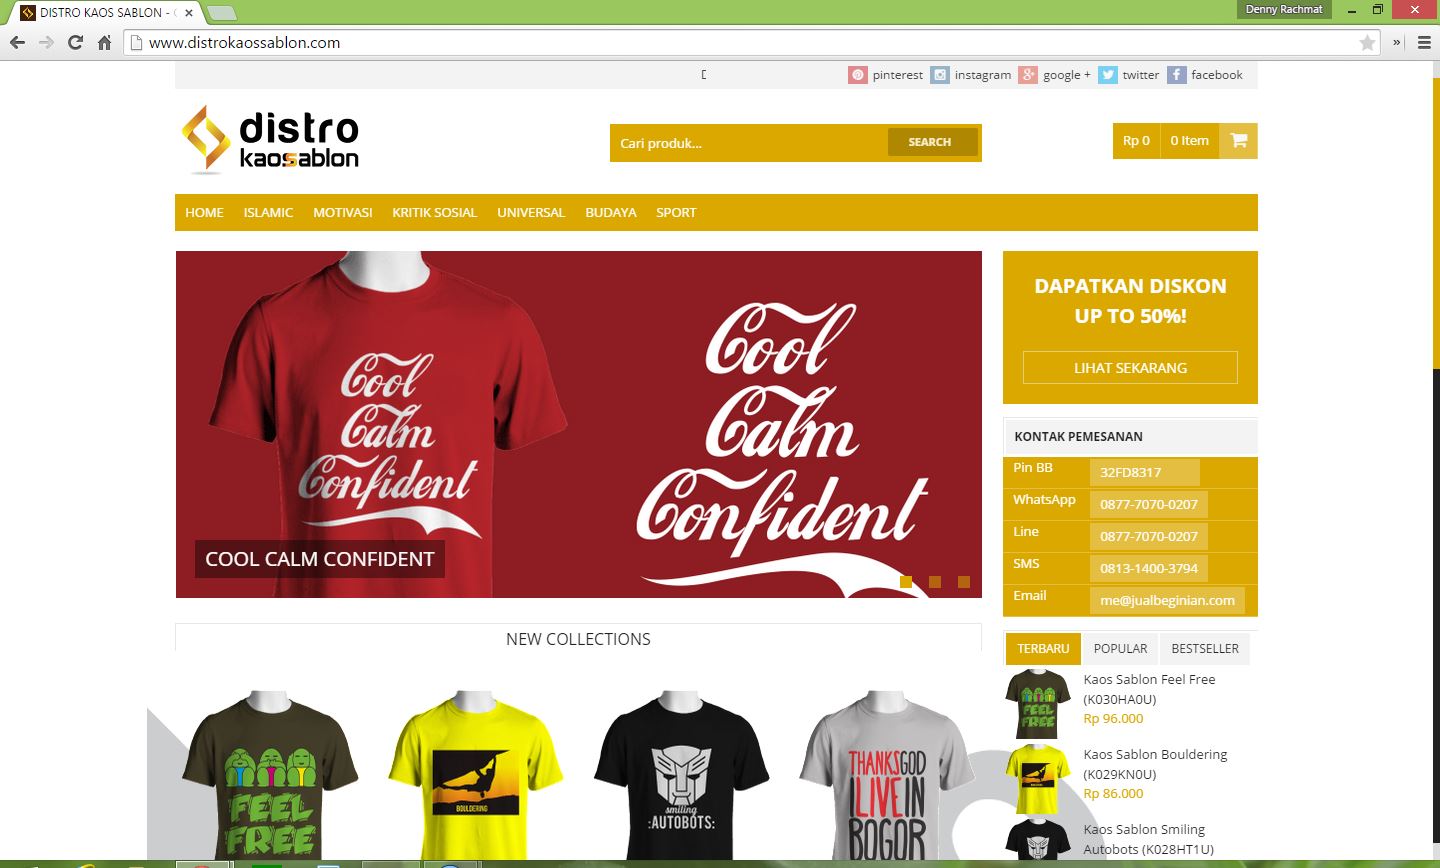Open the Twitter social icon
The height and width of the screenshot is (868, 1440).
(1108, 75)
